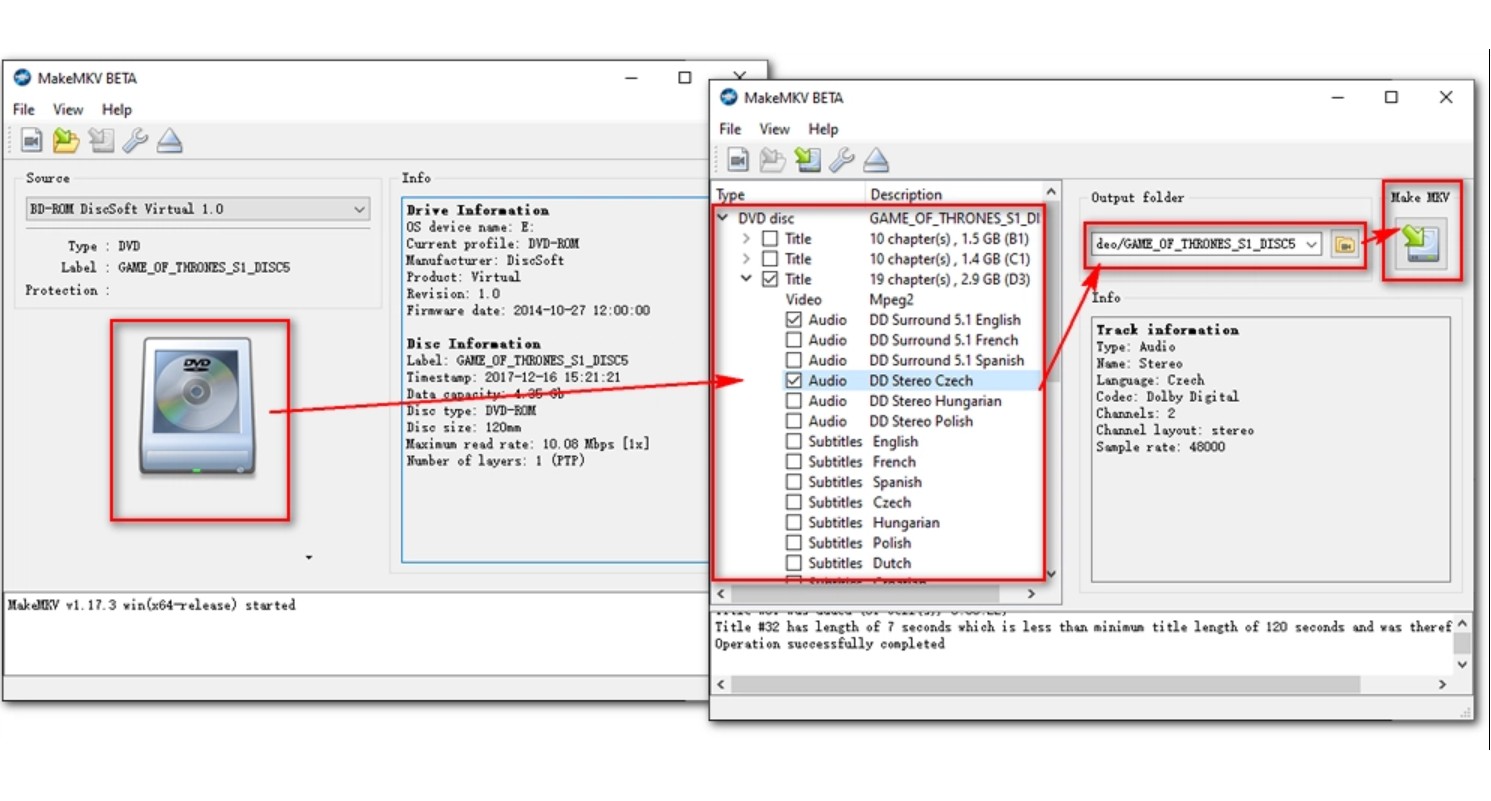Browse output folder via the folder icon
Viewport: 1491px width, 801px height.
pos(1345,243)
